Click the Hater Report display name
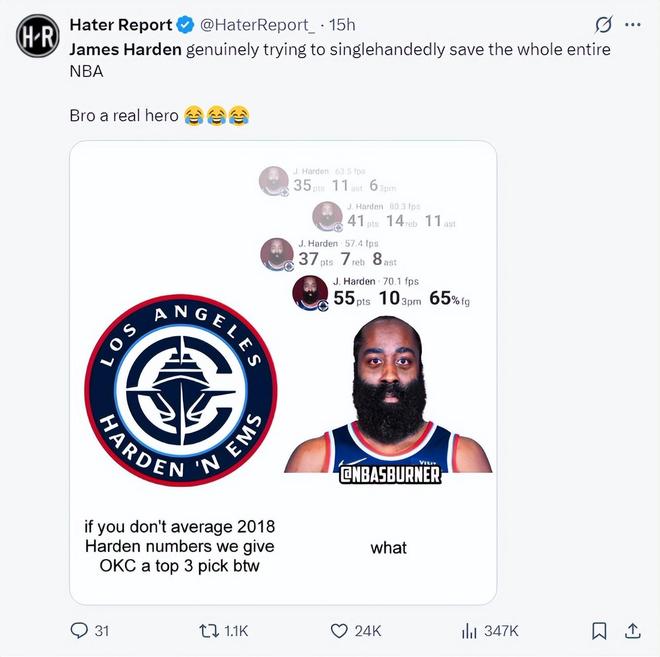The width and height of the screenshot is (660, 657). click(121, 25)
